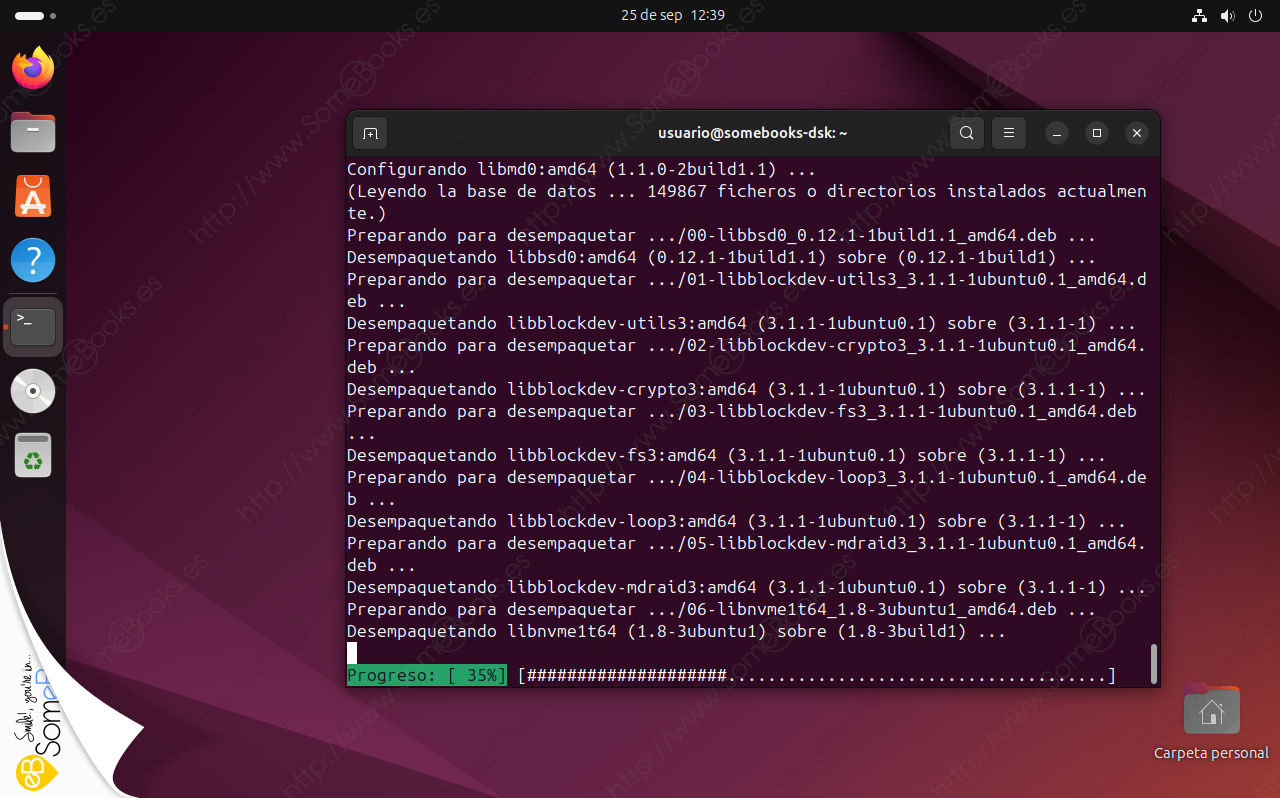
Task: Click the terminal title usuario@somebooks-dsk
Action: pos(752,133)
